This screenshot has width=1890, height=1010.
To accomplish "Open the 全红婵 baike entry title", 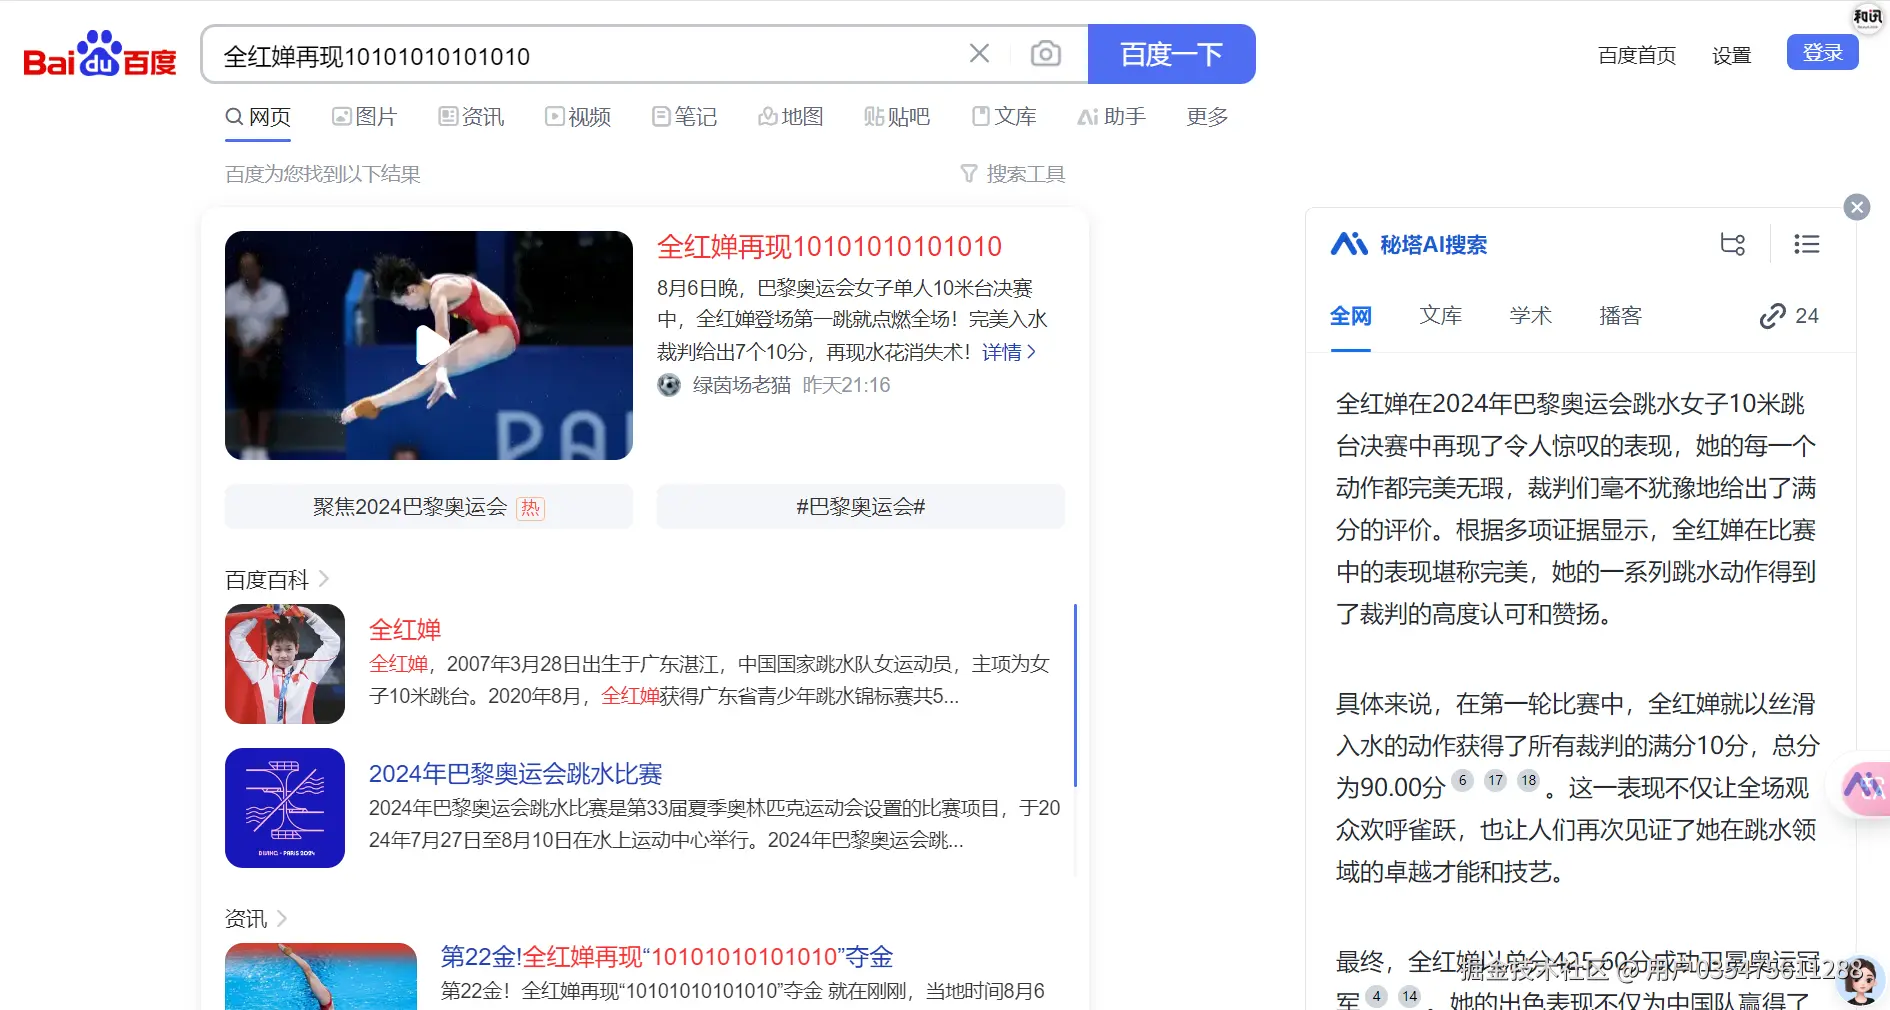I will [x=405, y=630].
